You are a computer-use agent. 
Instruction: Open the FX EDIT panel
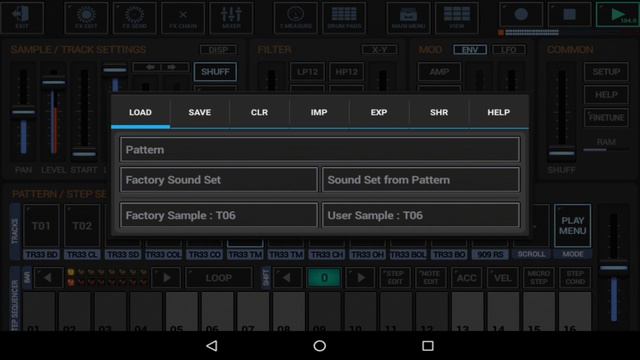point(86,17)
